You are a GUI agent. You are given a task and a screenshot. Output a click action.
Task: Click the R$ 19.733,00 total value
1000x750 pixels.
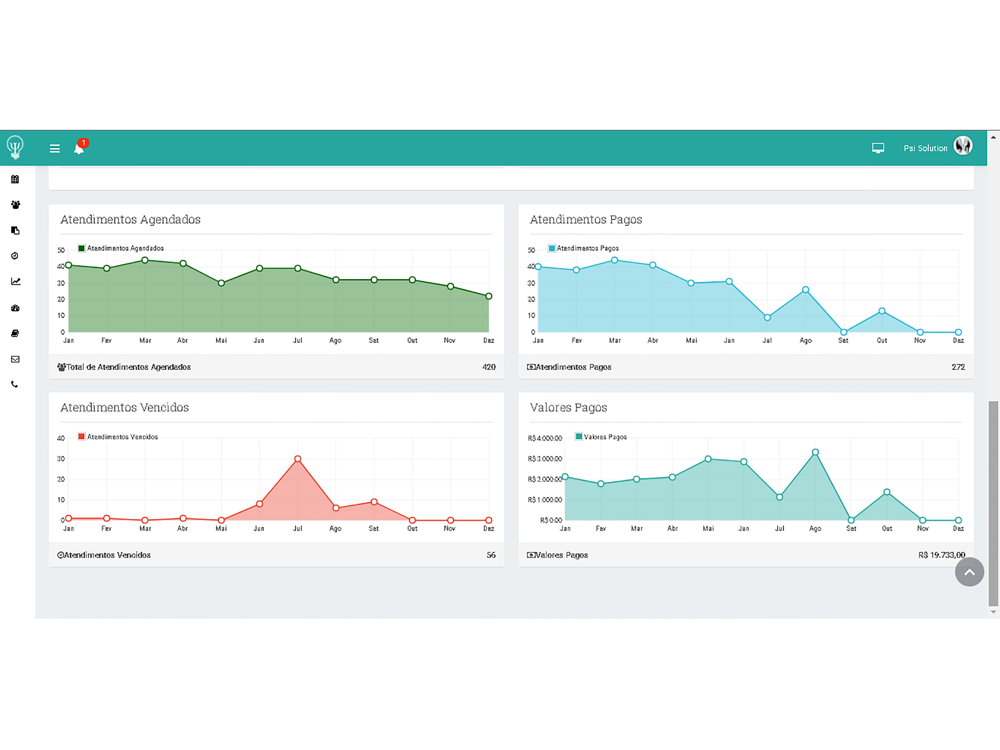tap(941, 555)
